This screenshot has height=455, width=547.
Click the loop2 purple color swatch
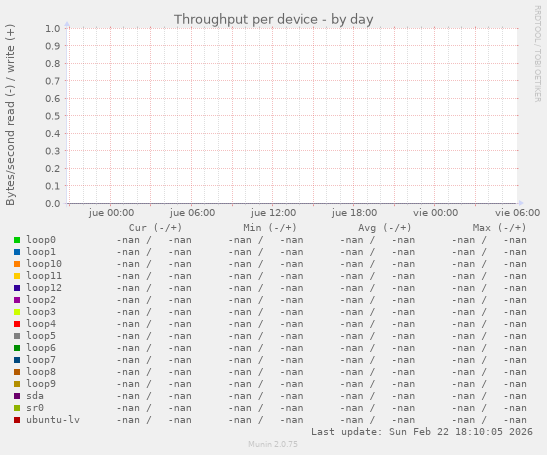[17, 300]
